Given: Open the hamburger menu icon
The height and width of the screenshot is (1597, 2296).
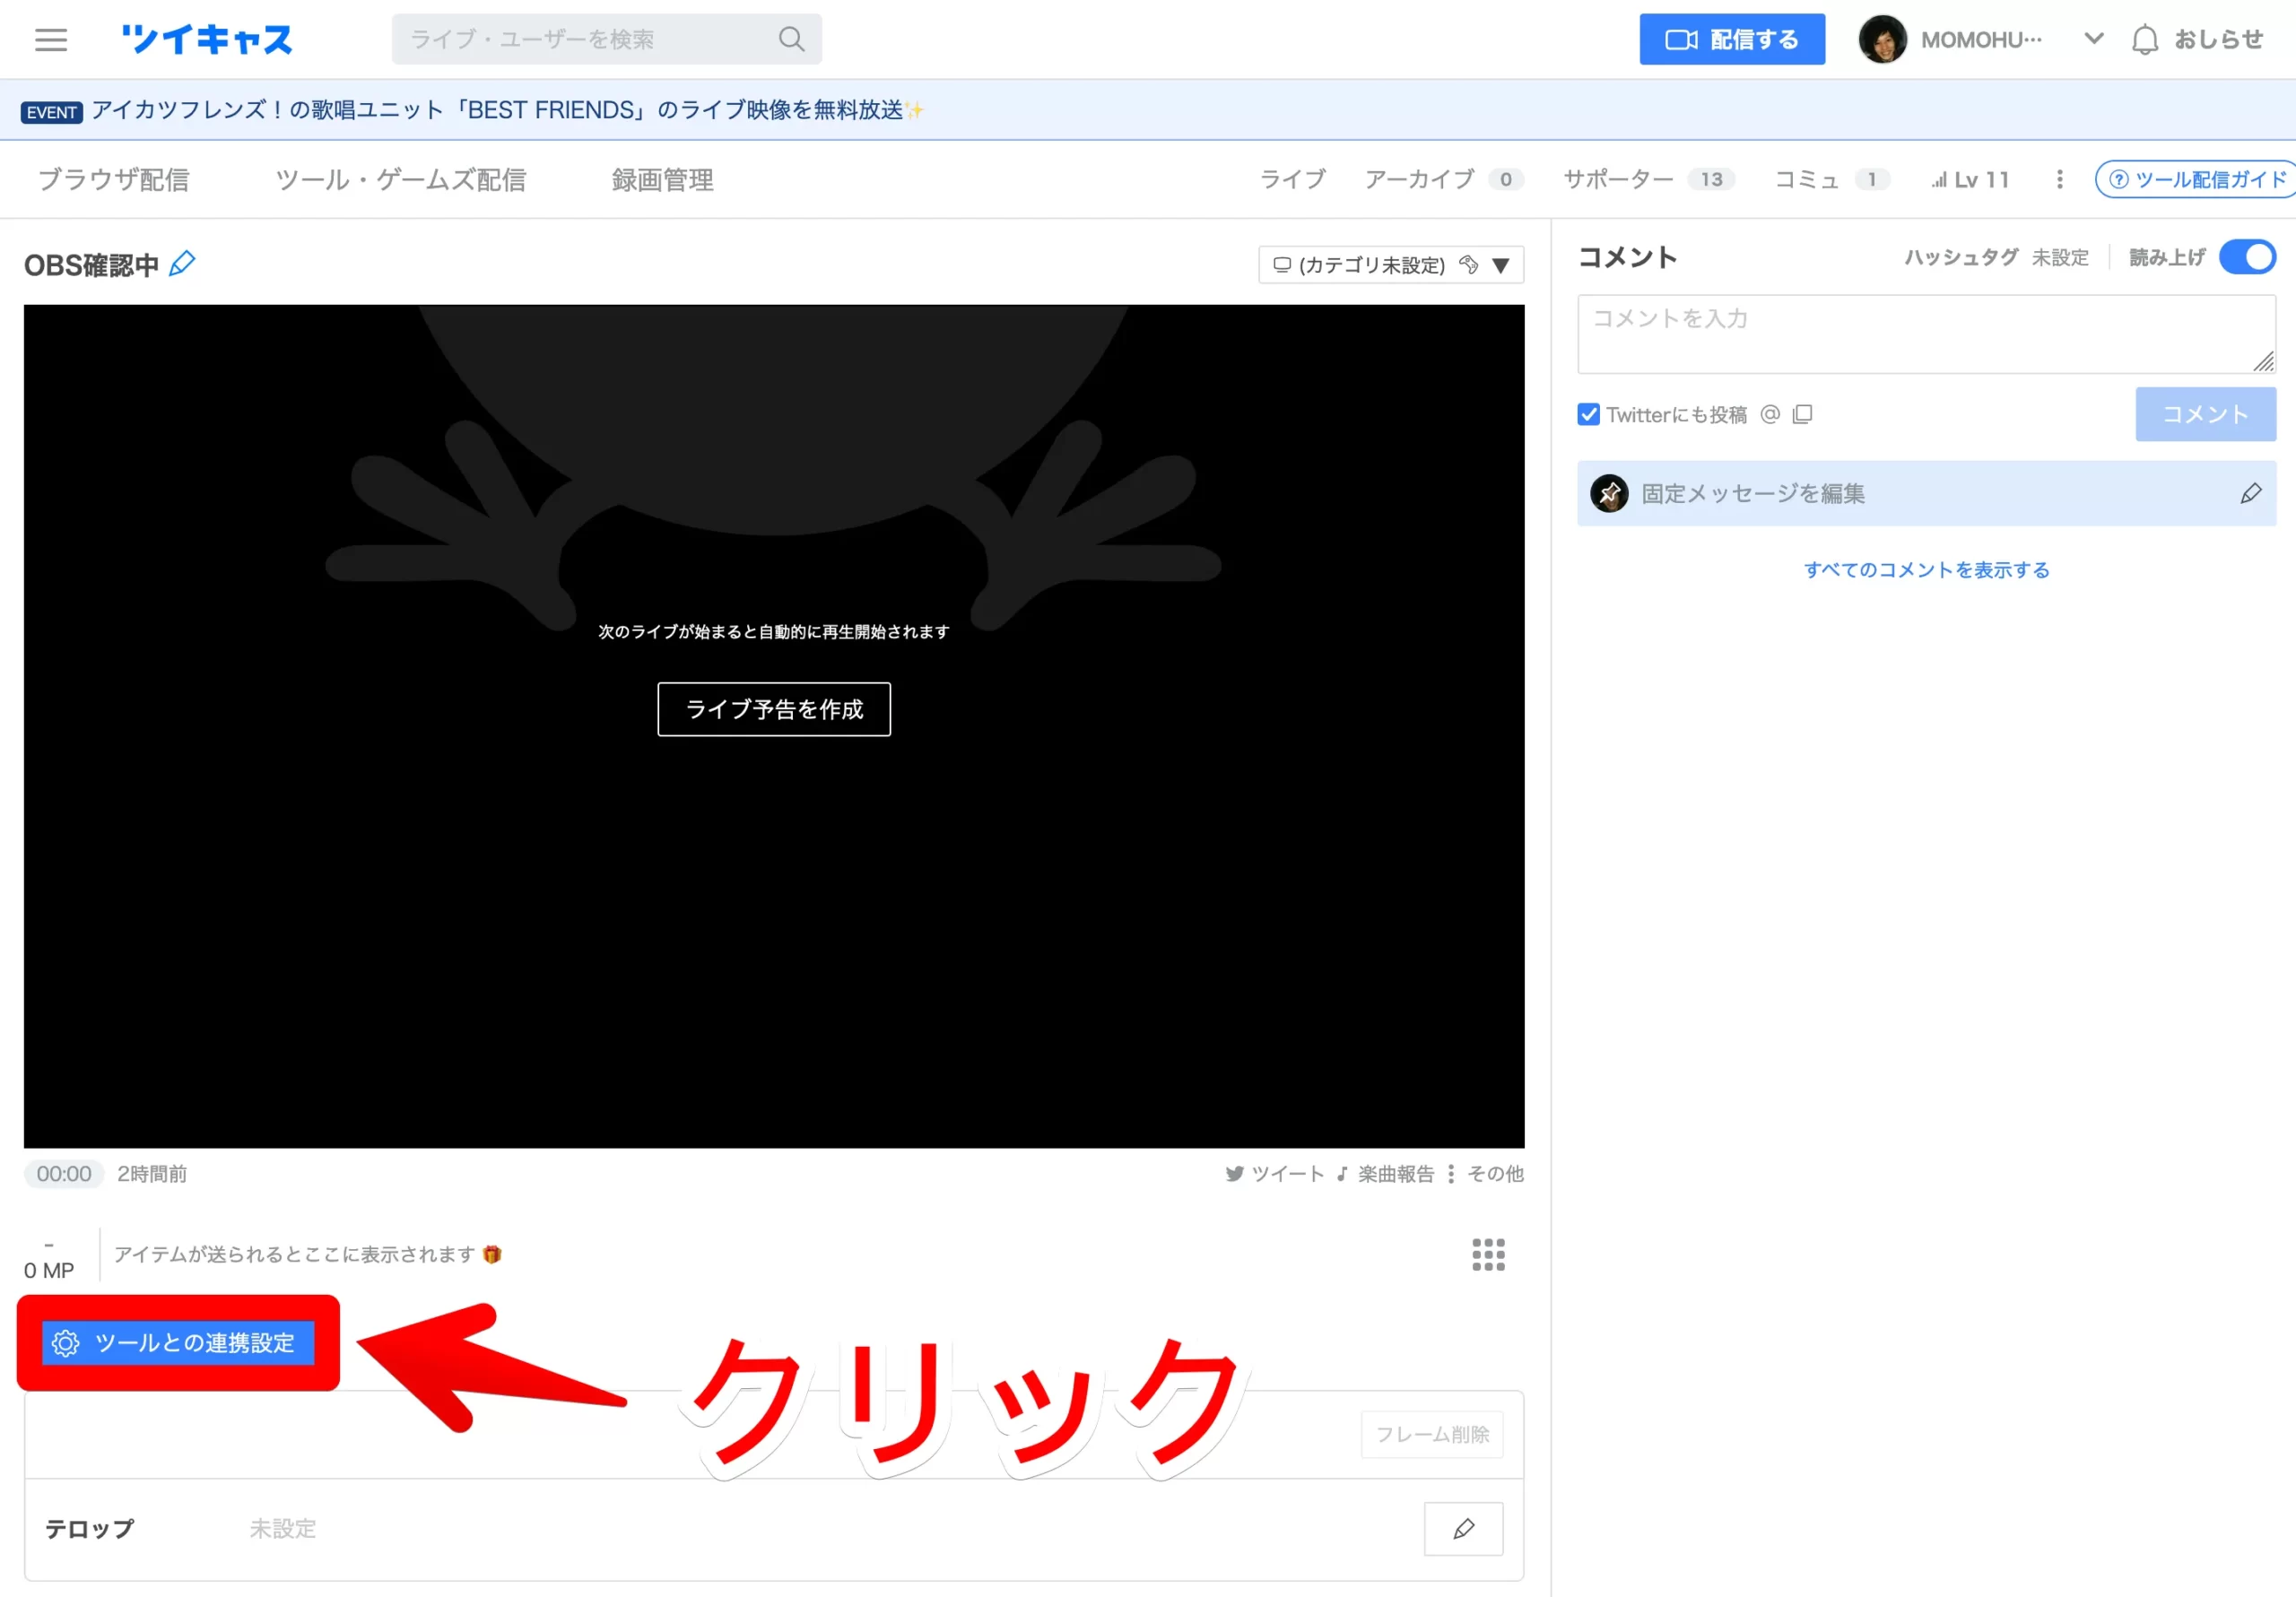Looking at the screenshot, I should (51, 40).
